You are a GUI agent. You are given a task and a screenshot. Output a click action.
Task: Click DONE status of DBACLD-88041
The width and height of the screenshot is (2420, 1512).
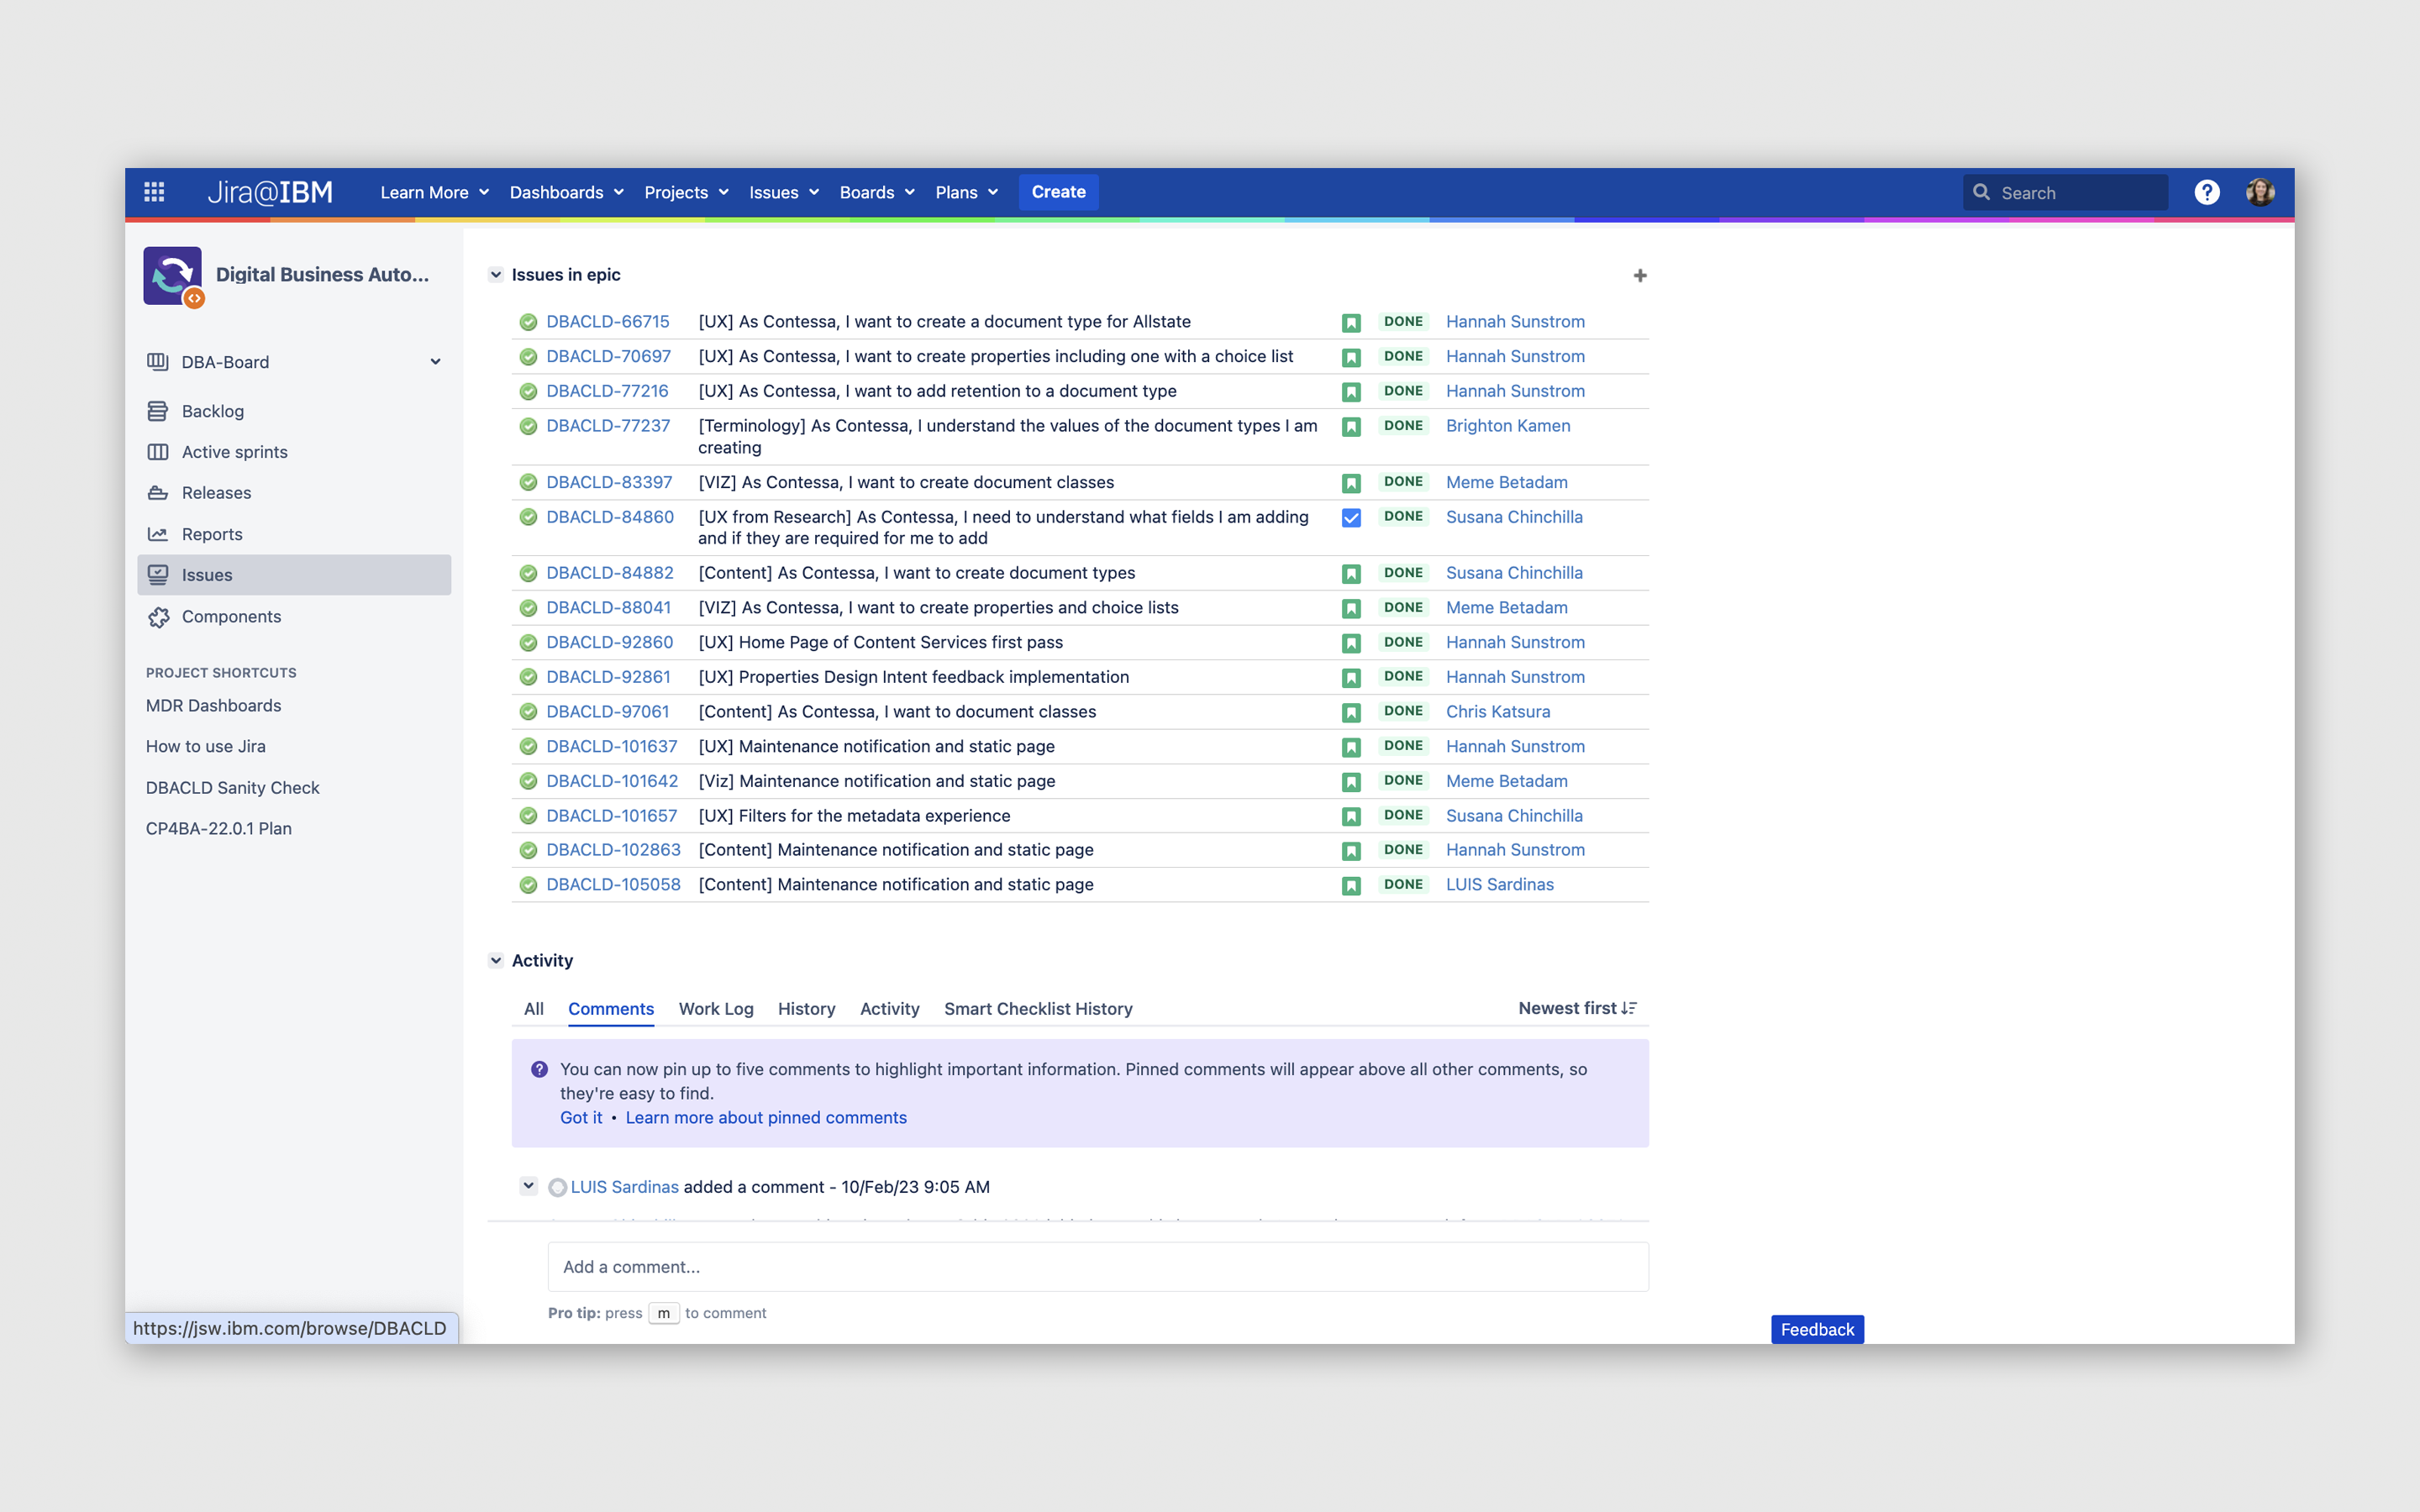1403,608
